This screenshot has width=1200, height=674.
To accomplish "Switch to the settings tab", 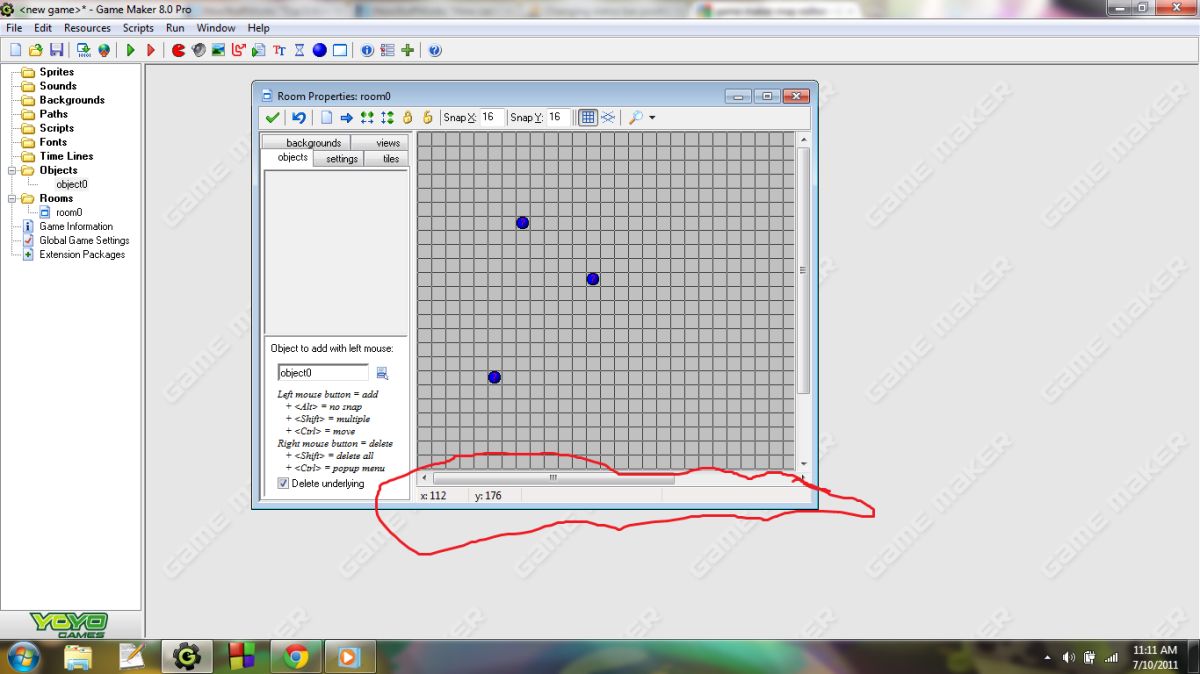I will pyautogui.click(x=341, y=159).
